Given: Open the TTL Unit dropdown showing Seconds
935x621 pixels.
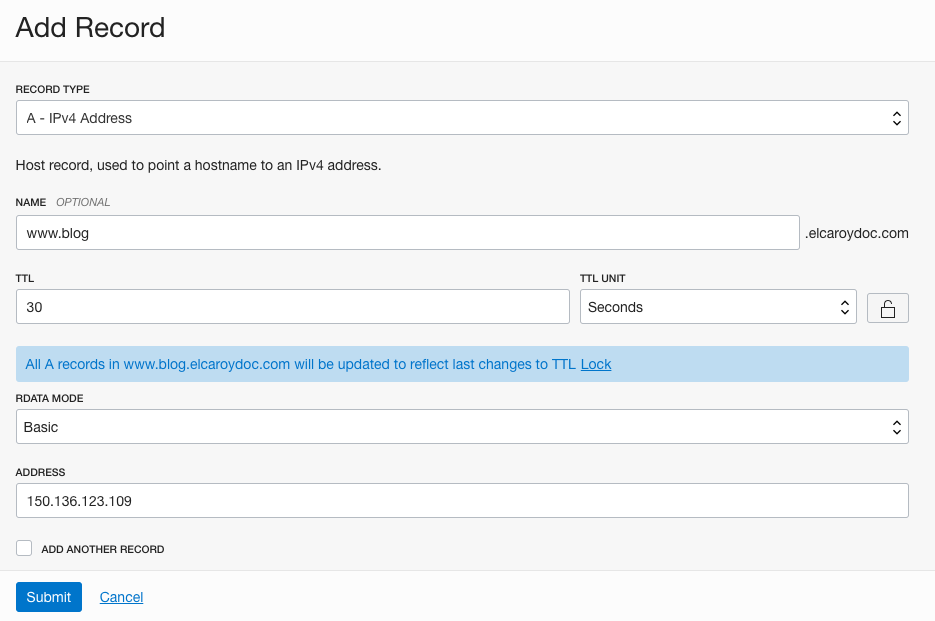Looking at the screenshot, I should tap(718, 307).
